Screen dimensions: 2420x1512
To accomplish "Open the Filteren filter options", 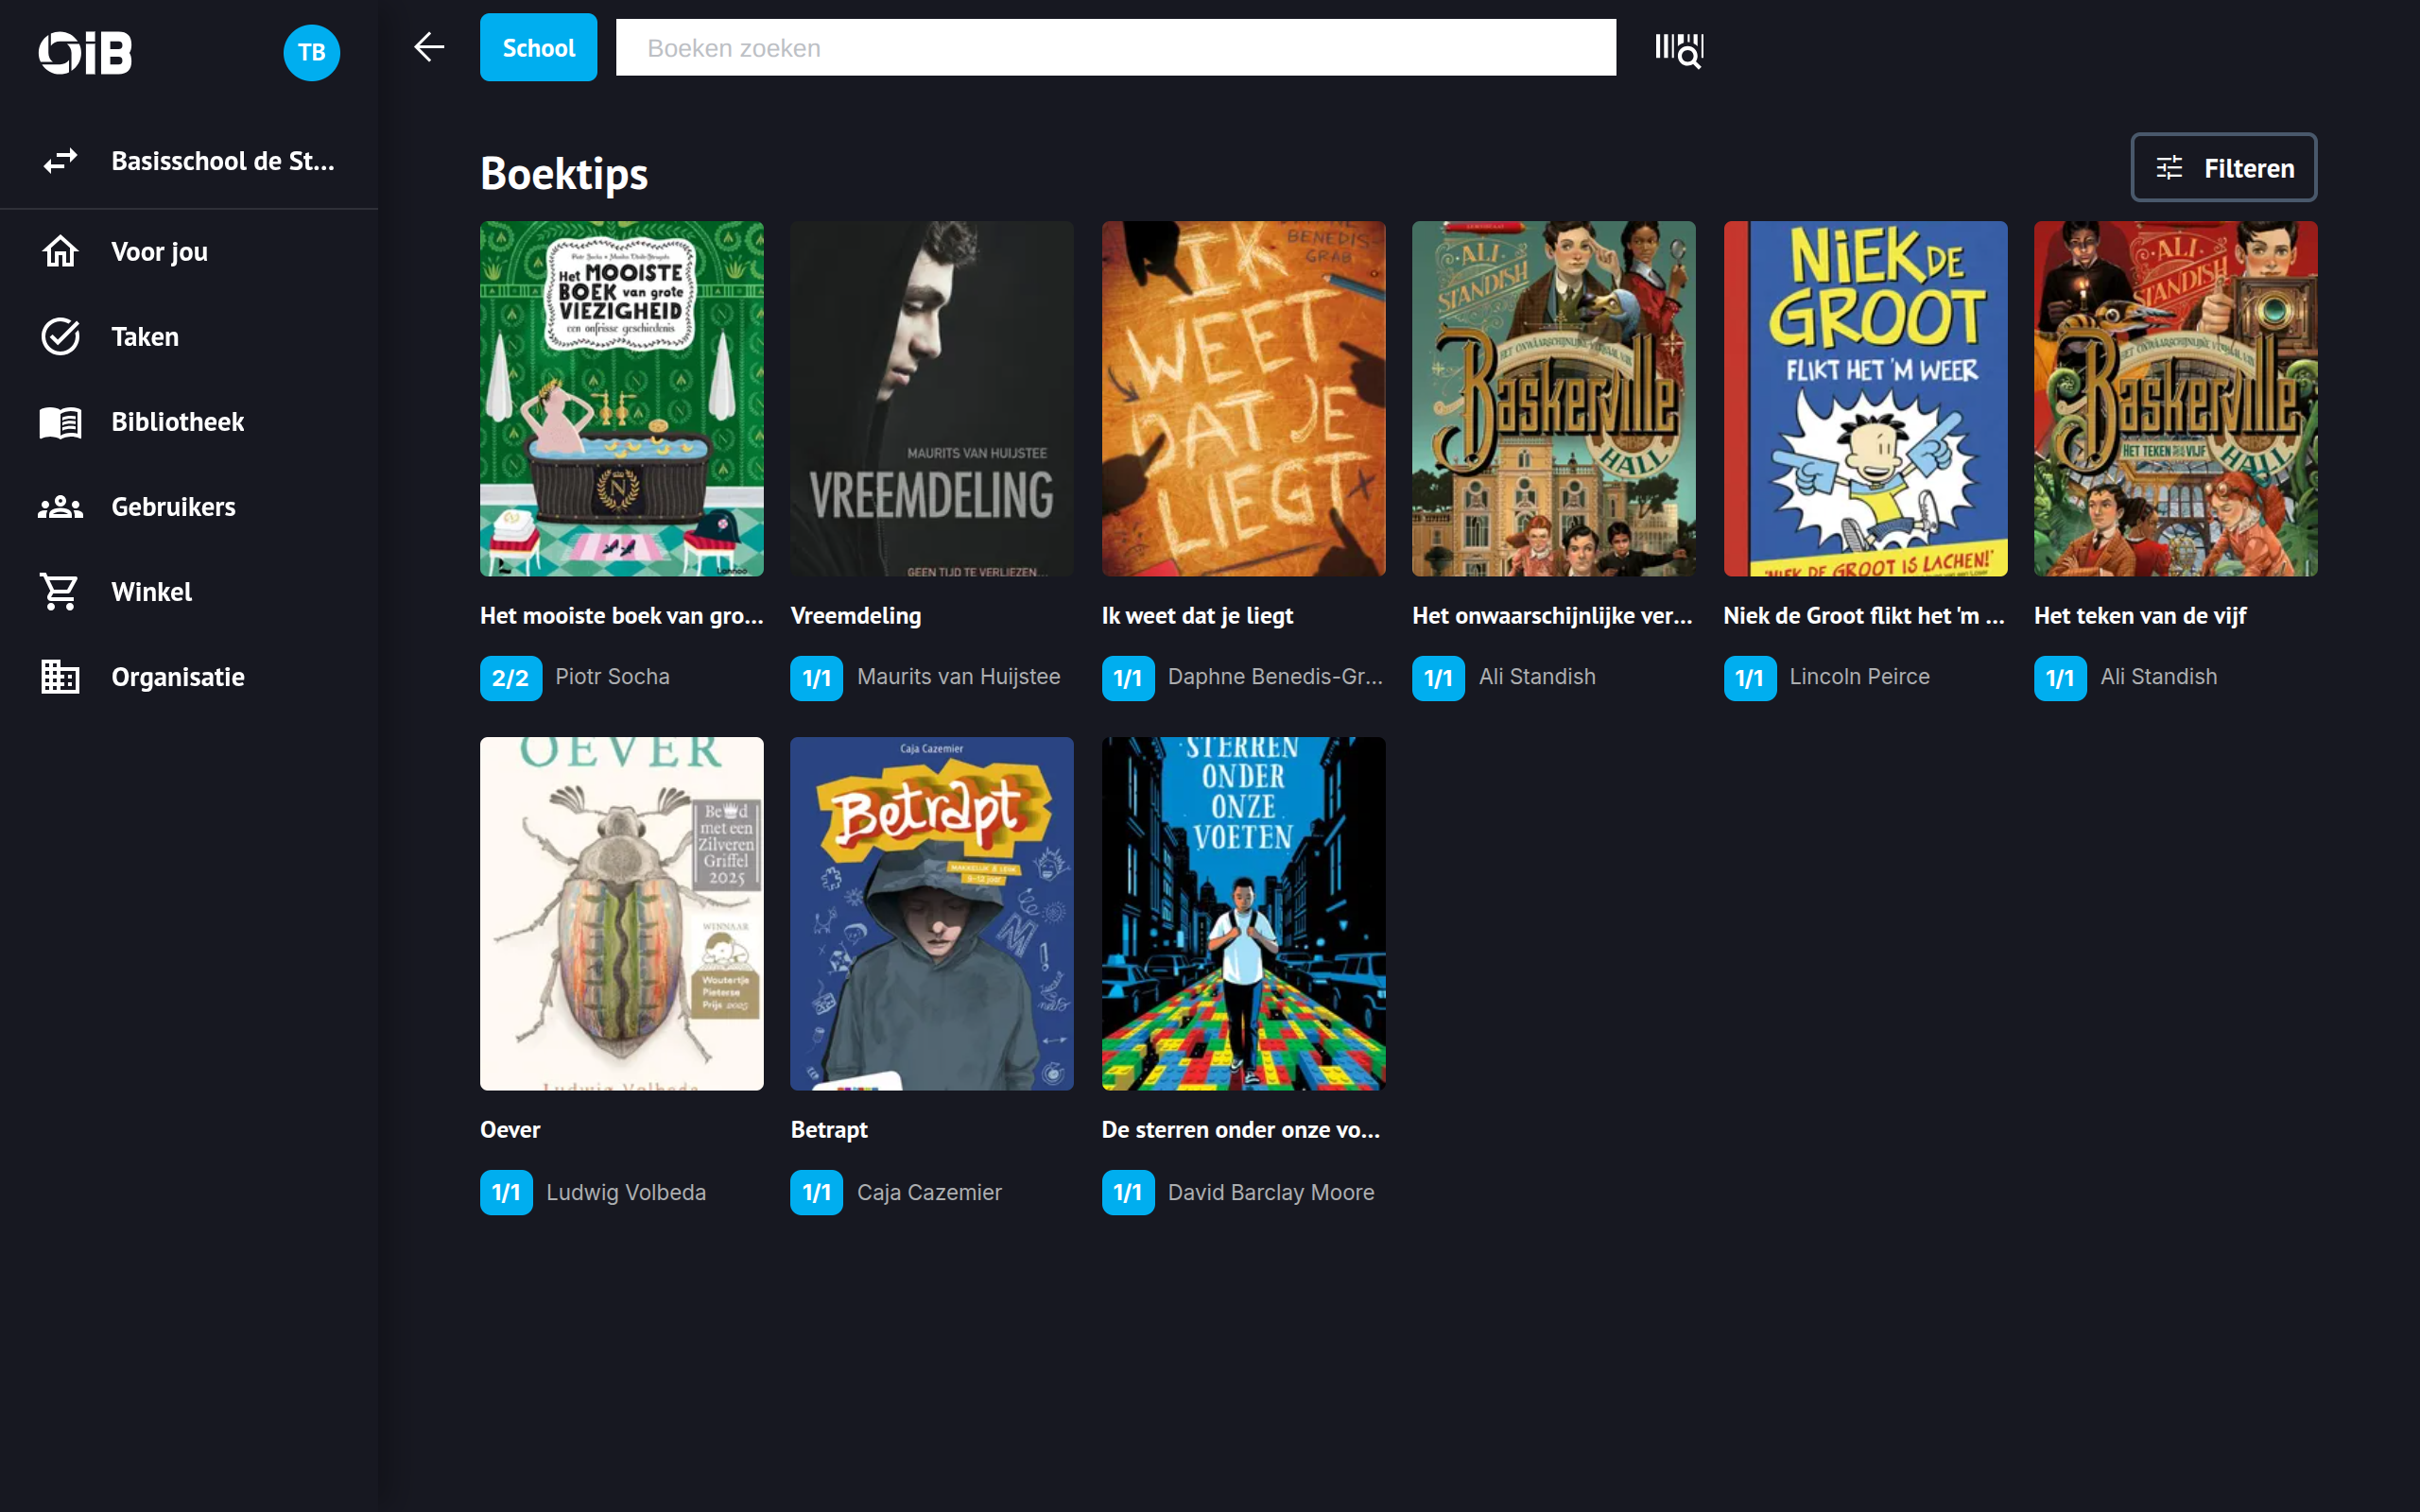I will 2223,168.
